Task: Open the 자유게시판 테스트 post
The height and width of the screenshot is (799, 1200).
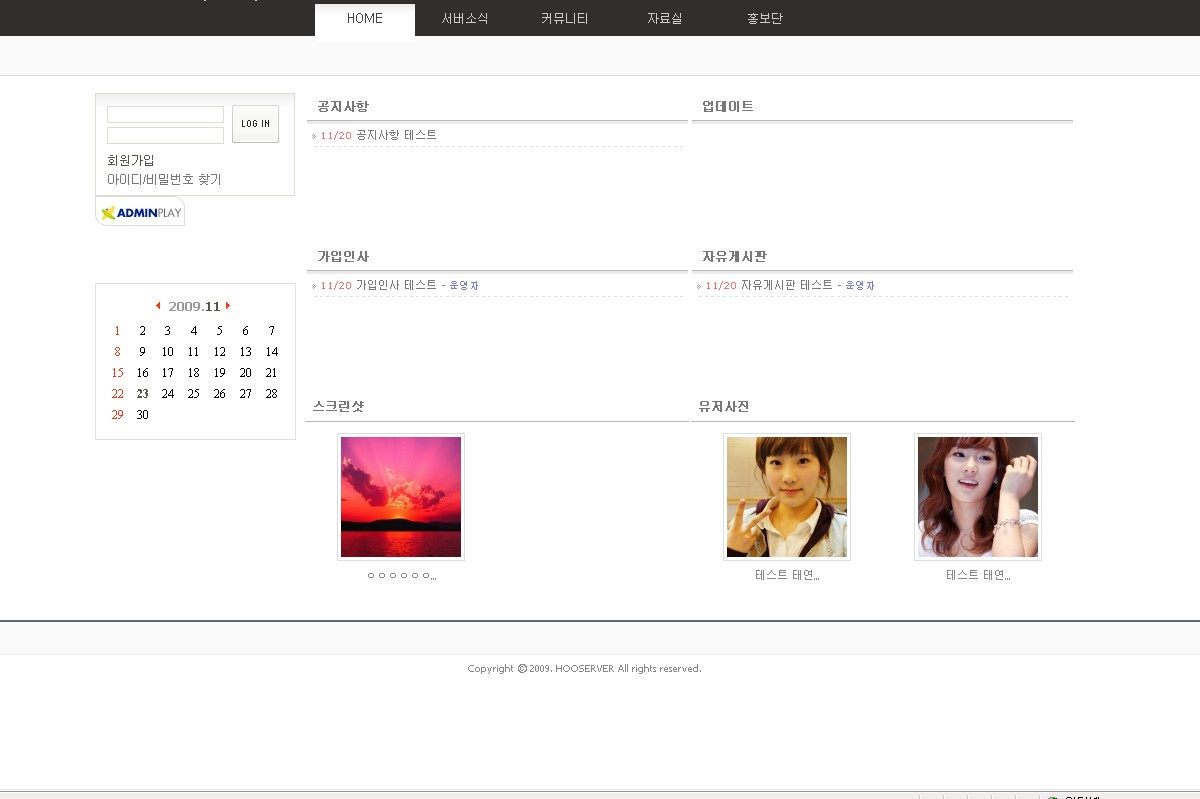Action: [x=786, y=285]
